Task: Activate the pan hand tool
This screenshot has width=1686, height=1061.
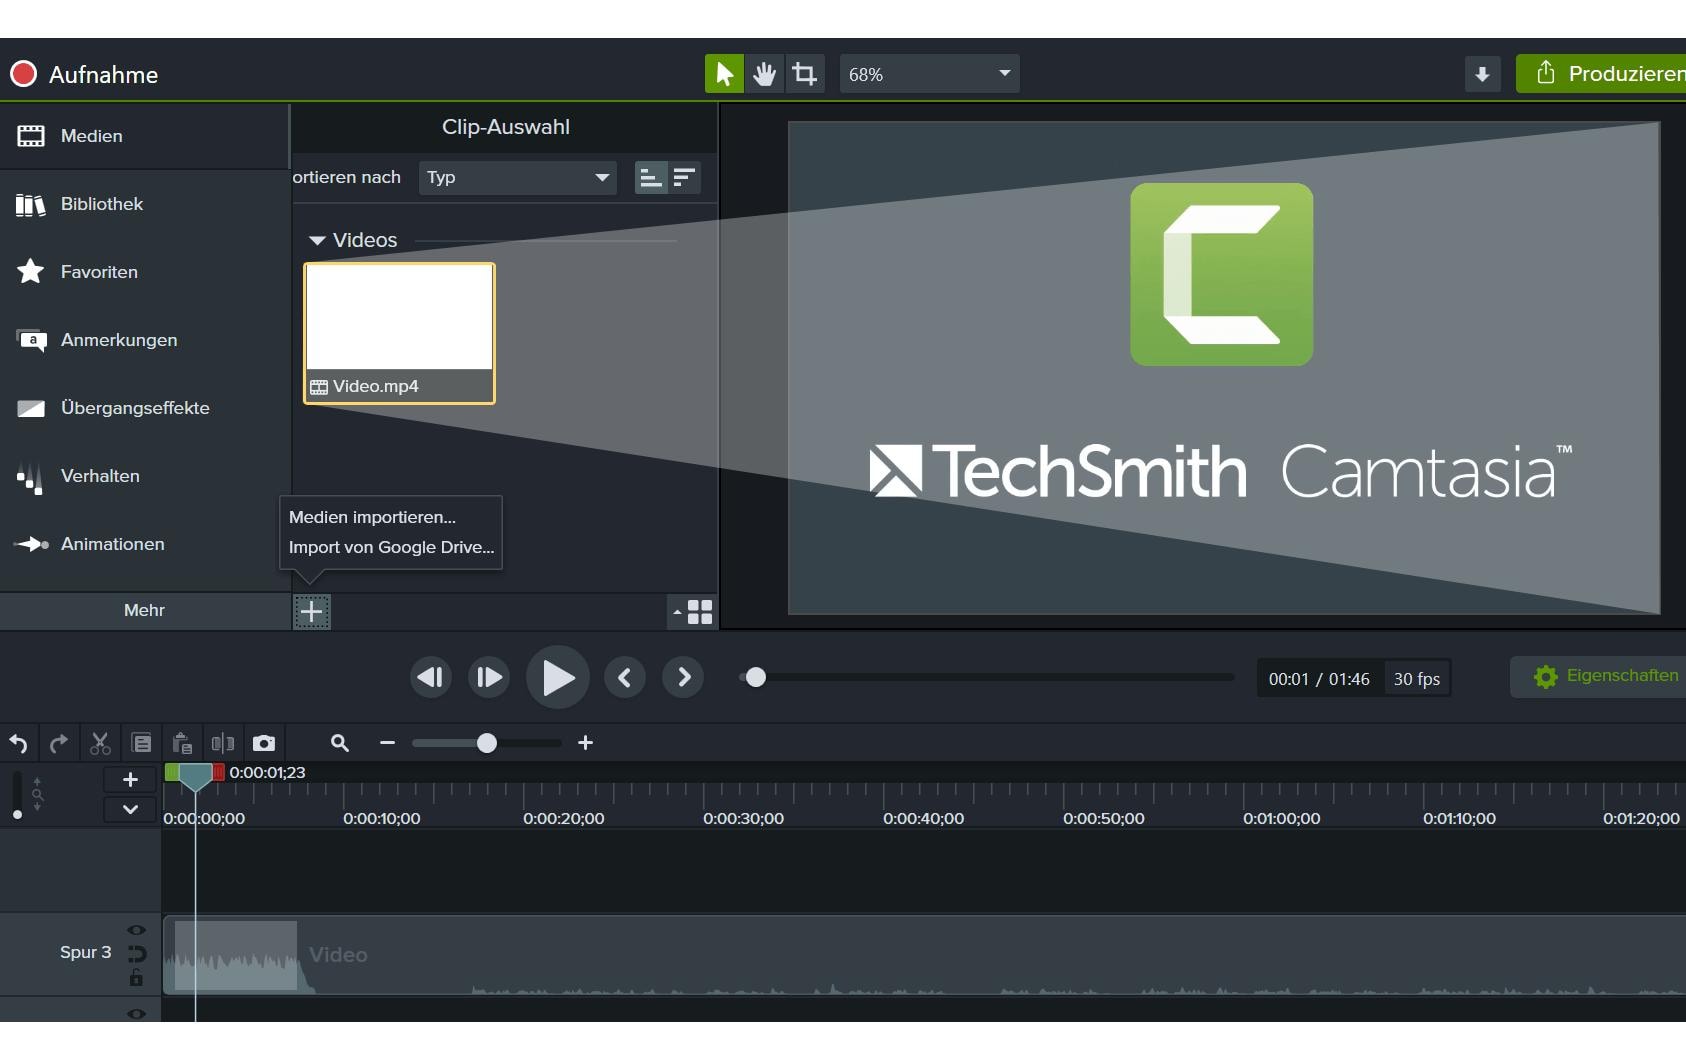Action: coord(765,74)
